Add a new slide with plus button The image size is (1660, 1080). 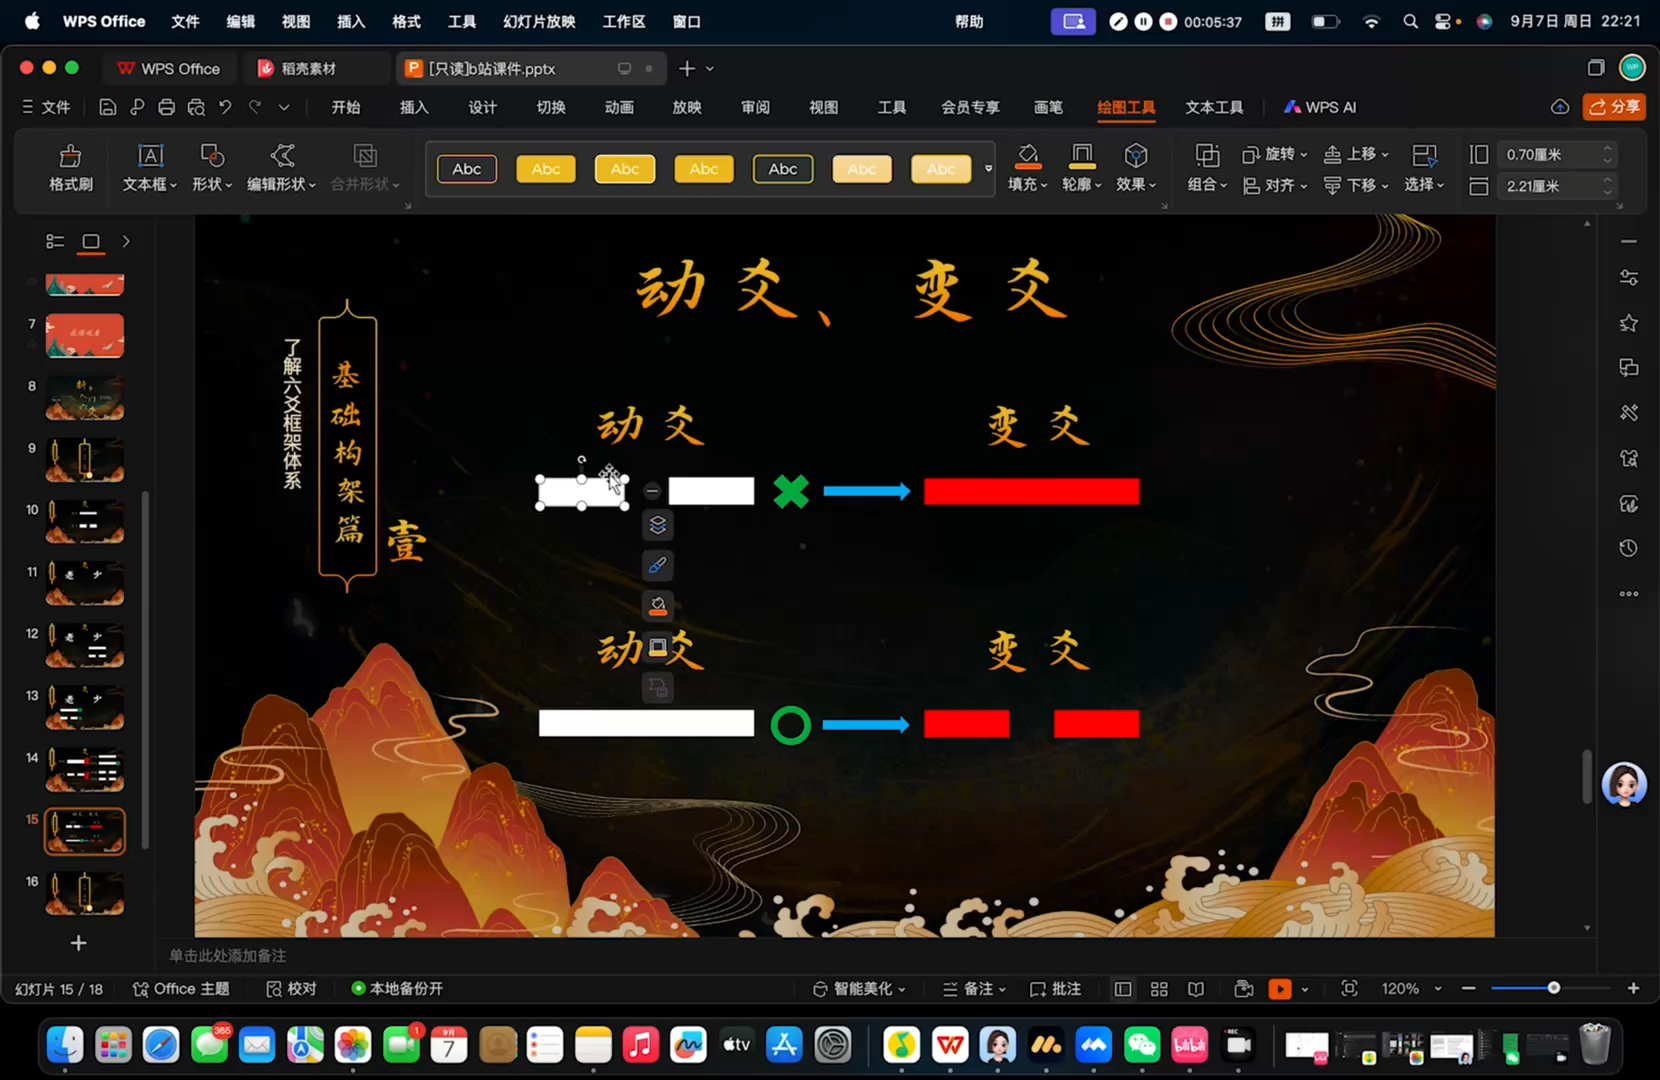(x=78, y=943)
